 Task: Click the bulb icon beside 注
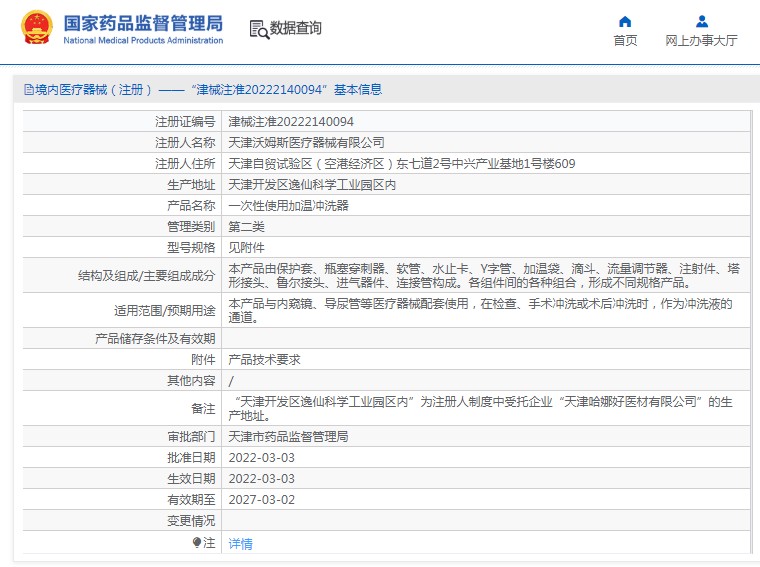(196, 542)
